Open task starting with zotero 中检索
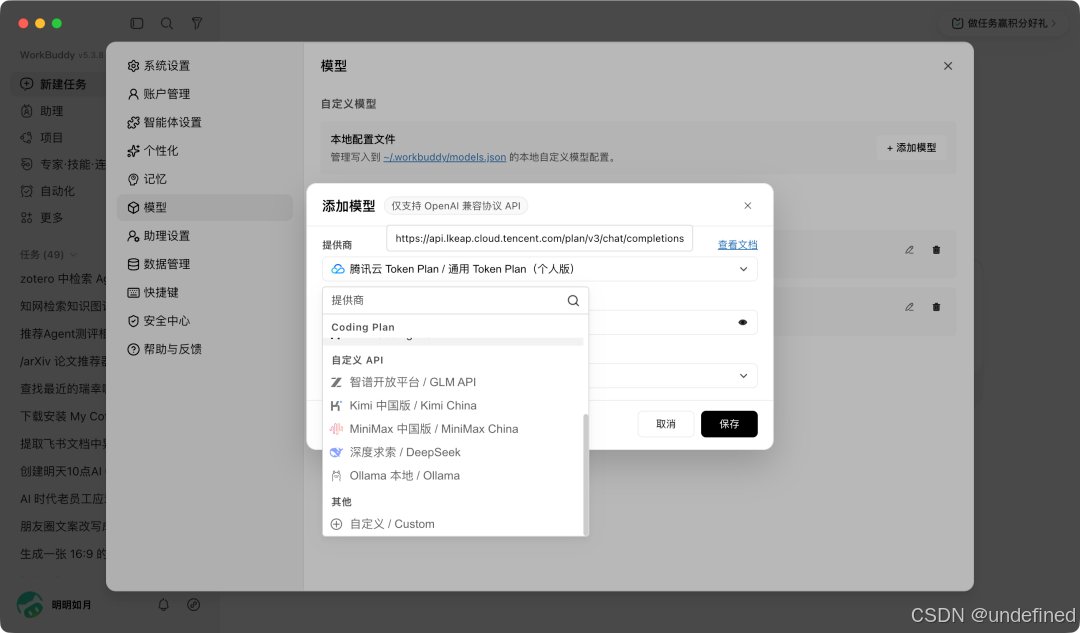Screen dimensions: 1080x633 pyautogui.click(x=62, y=279)
